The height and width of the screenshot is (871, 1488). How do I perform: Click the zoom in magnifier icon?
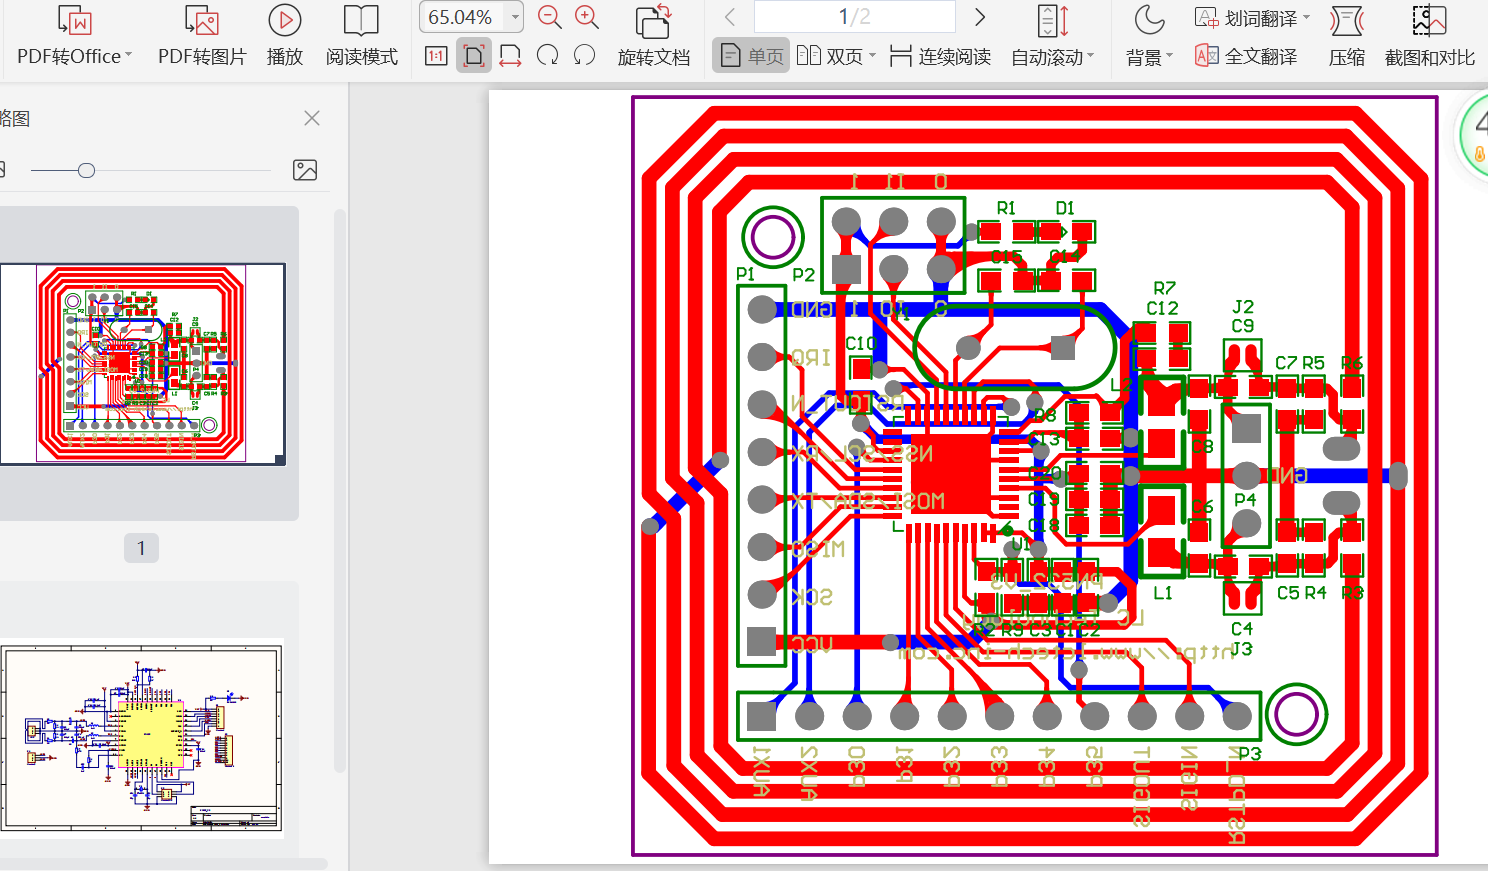587,17
